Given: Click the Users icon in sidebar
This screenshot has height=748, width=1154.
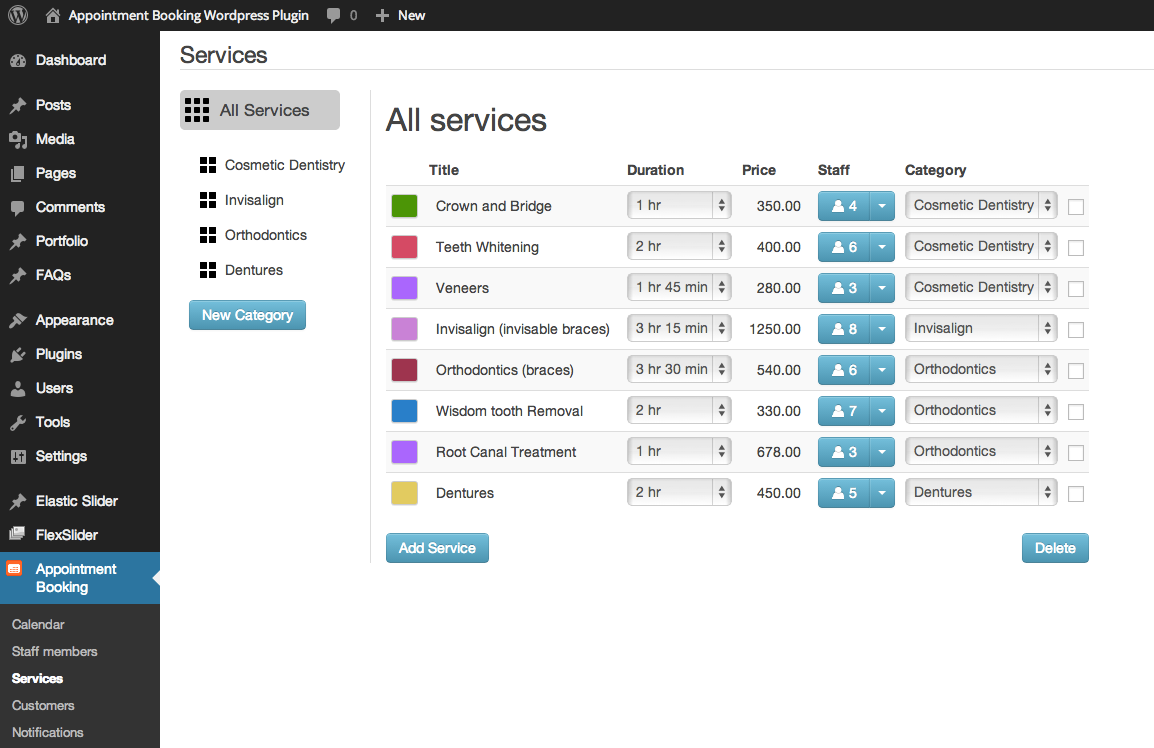Looking at the screenshot, I should [17, 388].
